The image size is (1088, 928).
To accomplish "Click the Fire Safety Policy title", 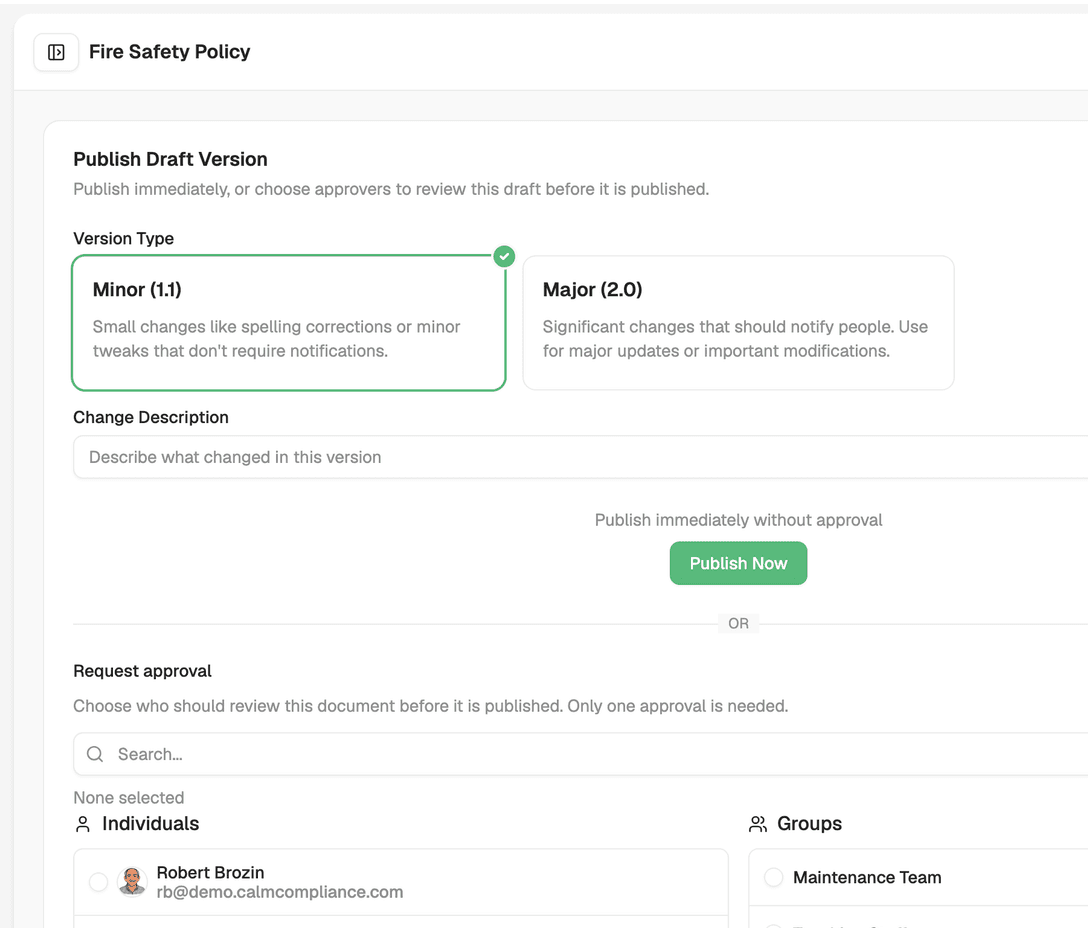I will click(x=169, y=52).
